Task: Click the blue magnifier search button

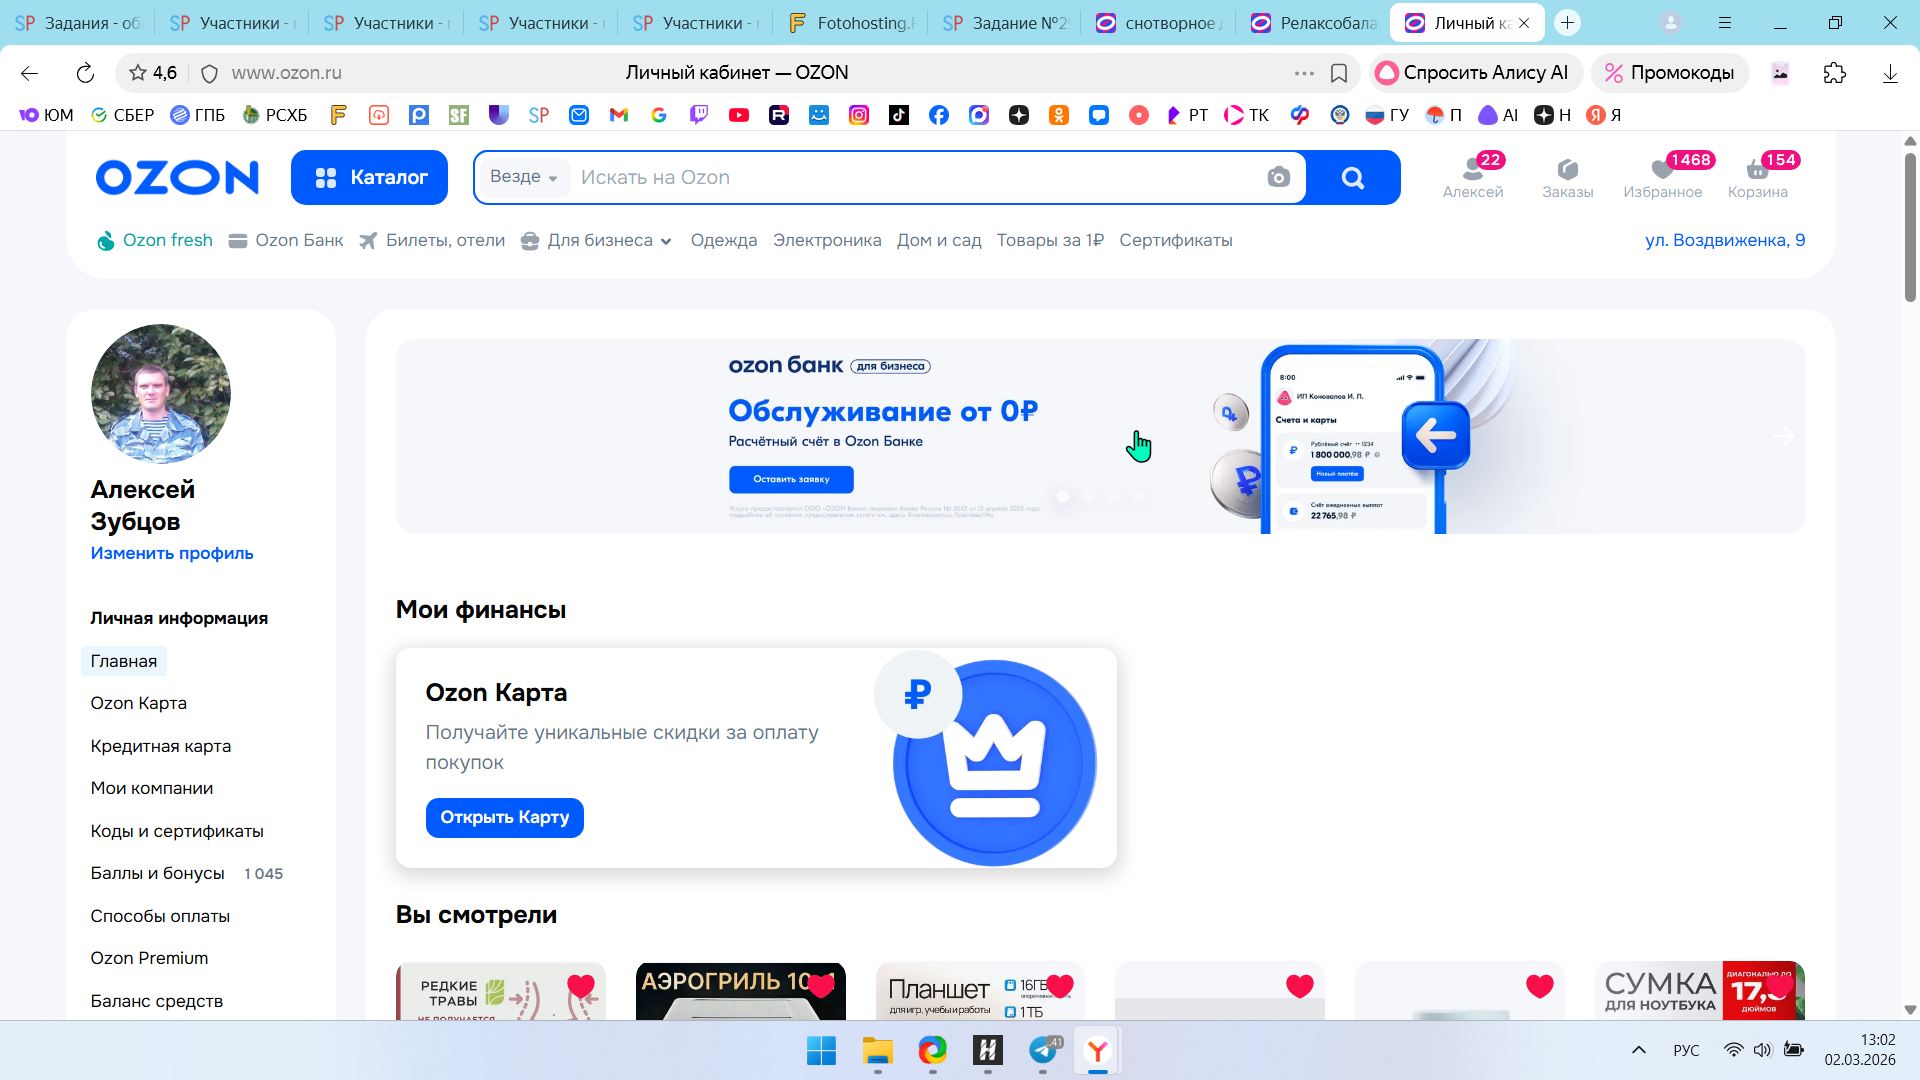Action: tap(1352, 178)
